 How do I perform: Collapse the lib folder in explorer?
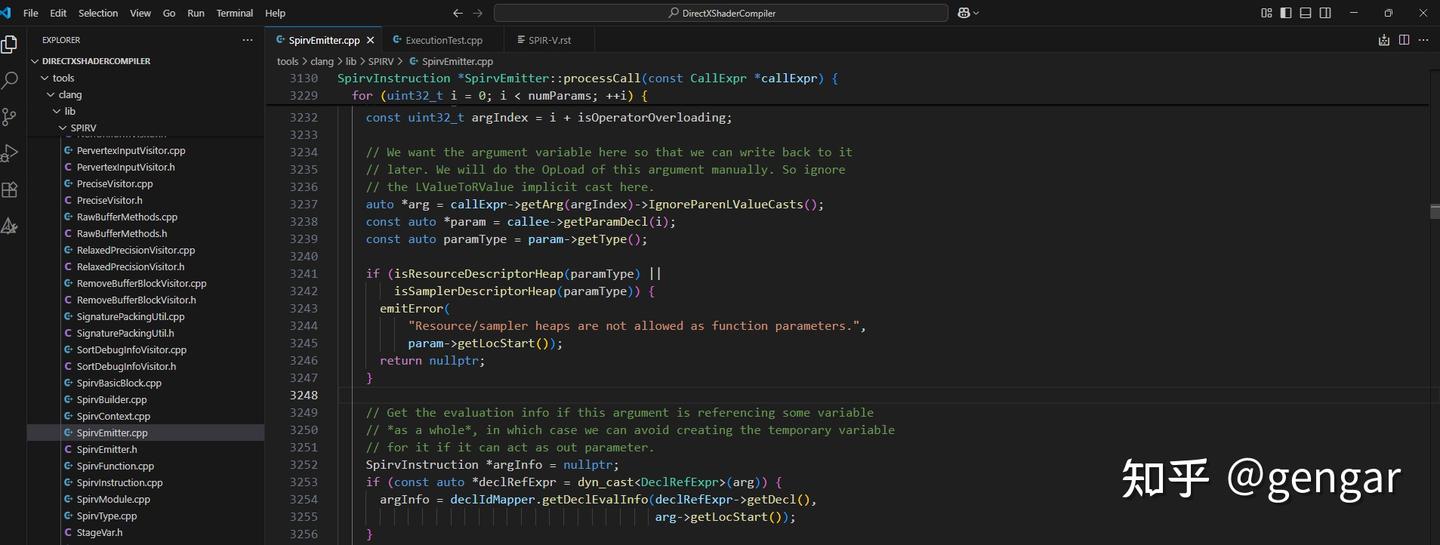(x=70, y=111)
